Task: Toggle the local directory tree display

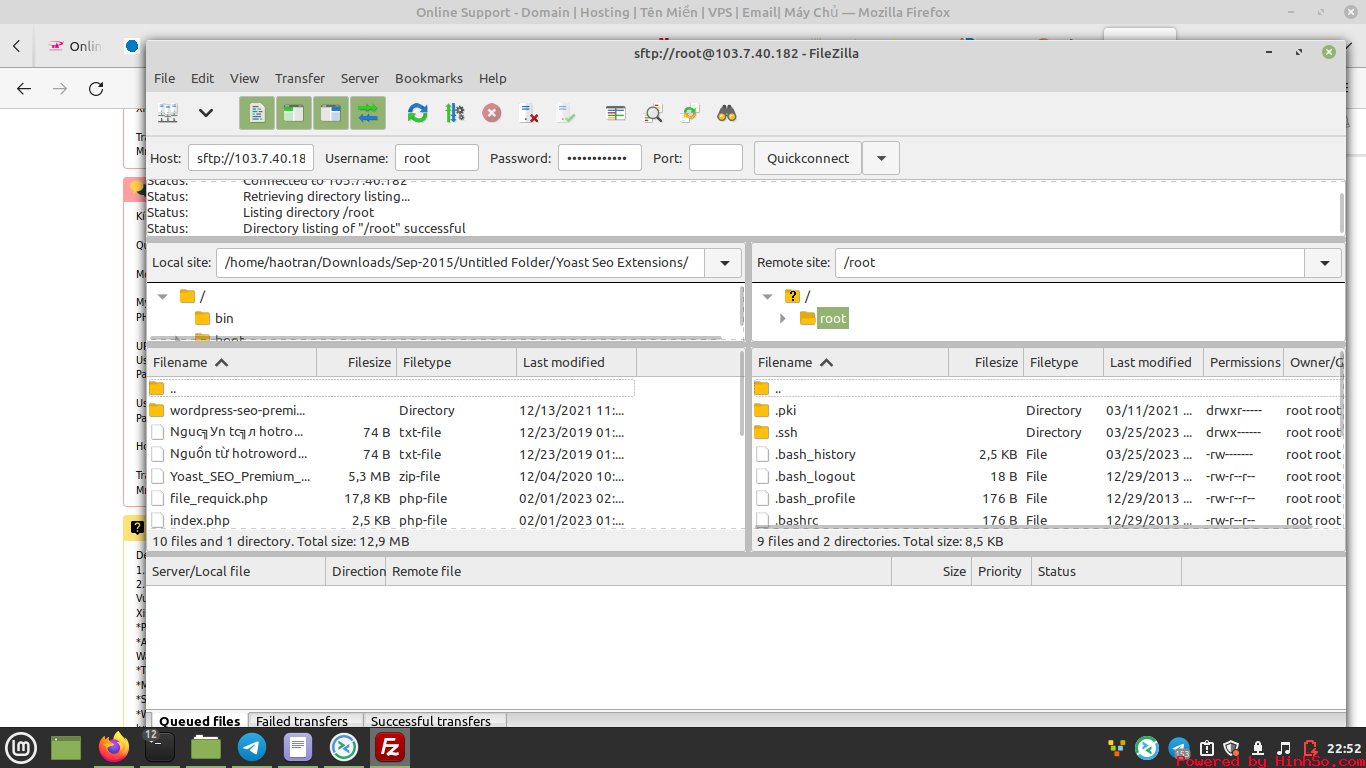Action: pyautogui.click(x=294, y=113)
